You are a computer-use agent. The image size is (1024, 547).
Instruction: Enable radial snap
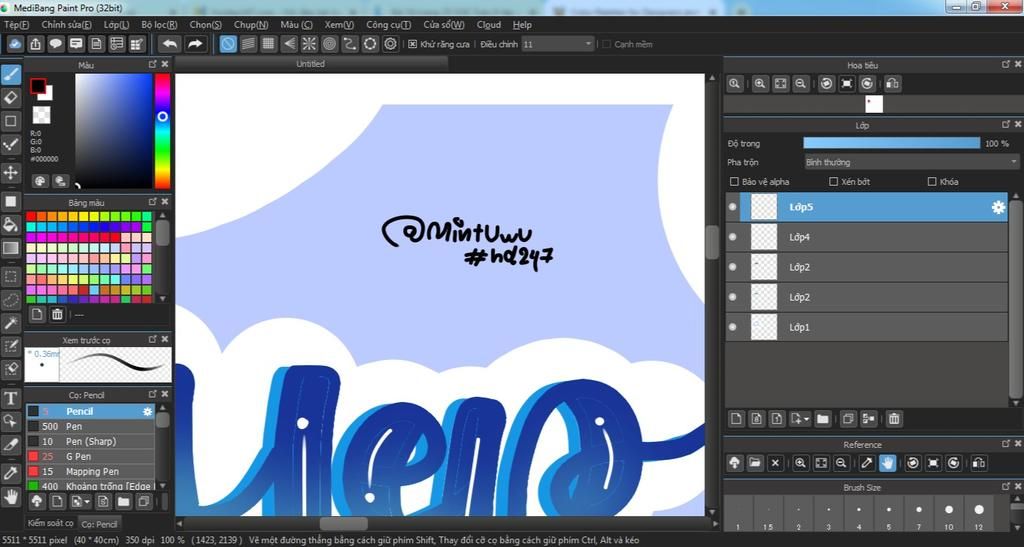pos(309,44)
